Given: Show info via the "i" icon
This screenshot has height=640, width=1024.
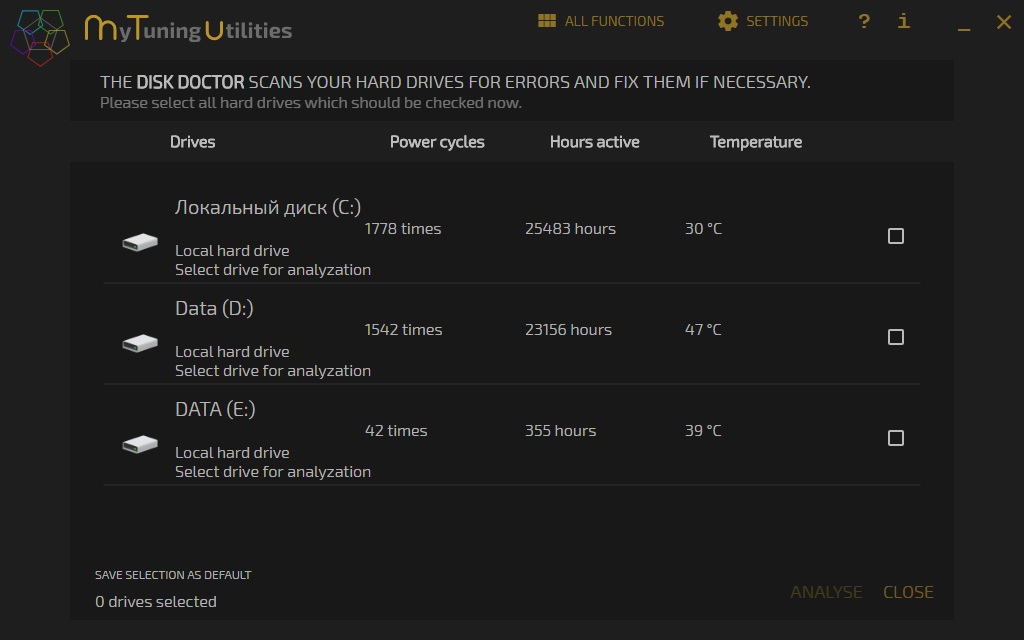Looking at the screenshot, I should pyautogui.click(x=904, y=21).
